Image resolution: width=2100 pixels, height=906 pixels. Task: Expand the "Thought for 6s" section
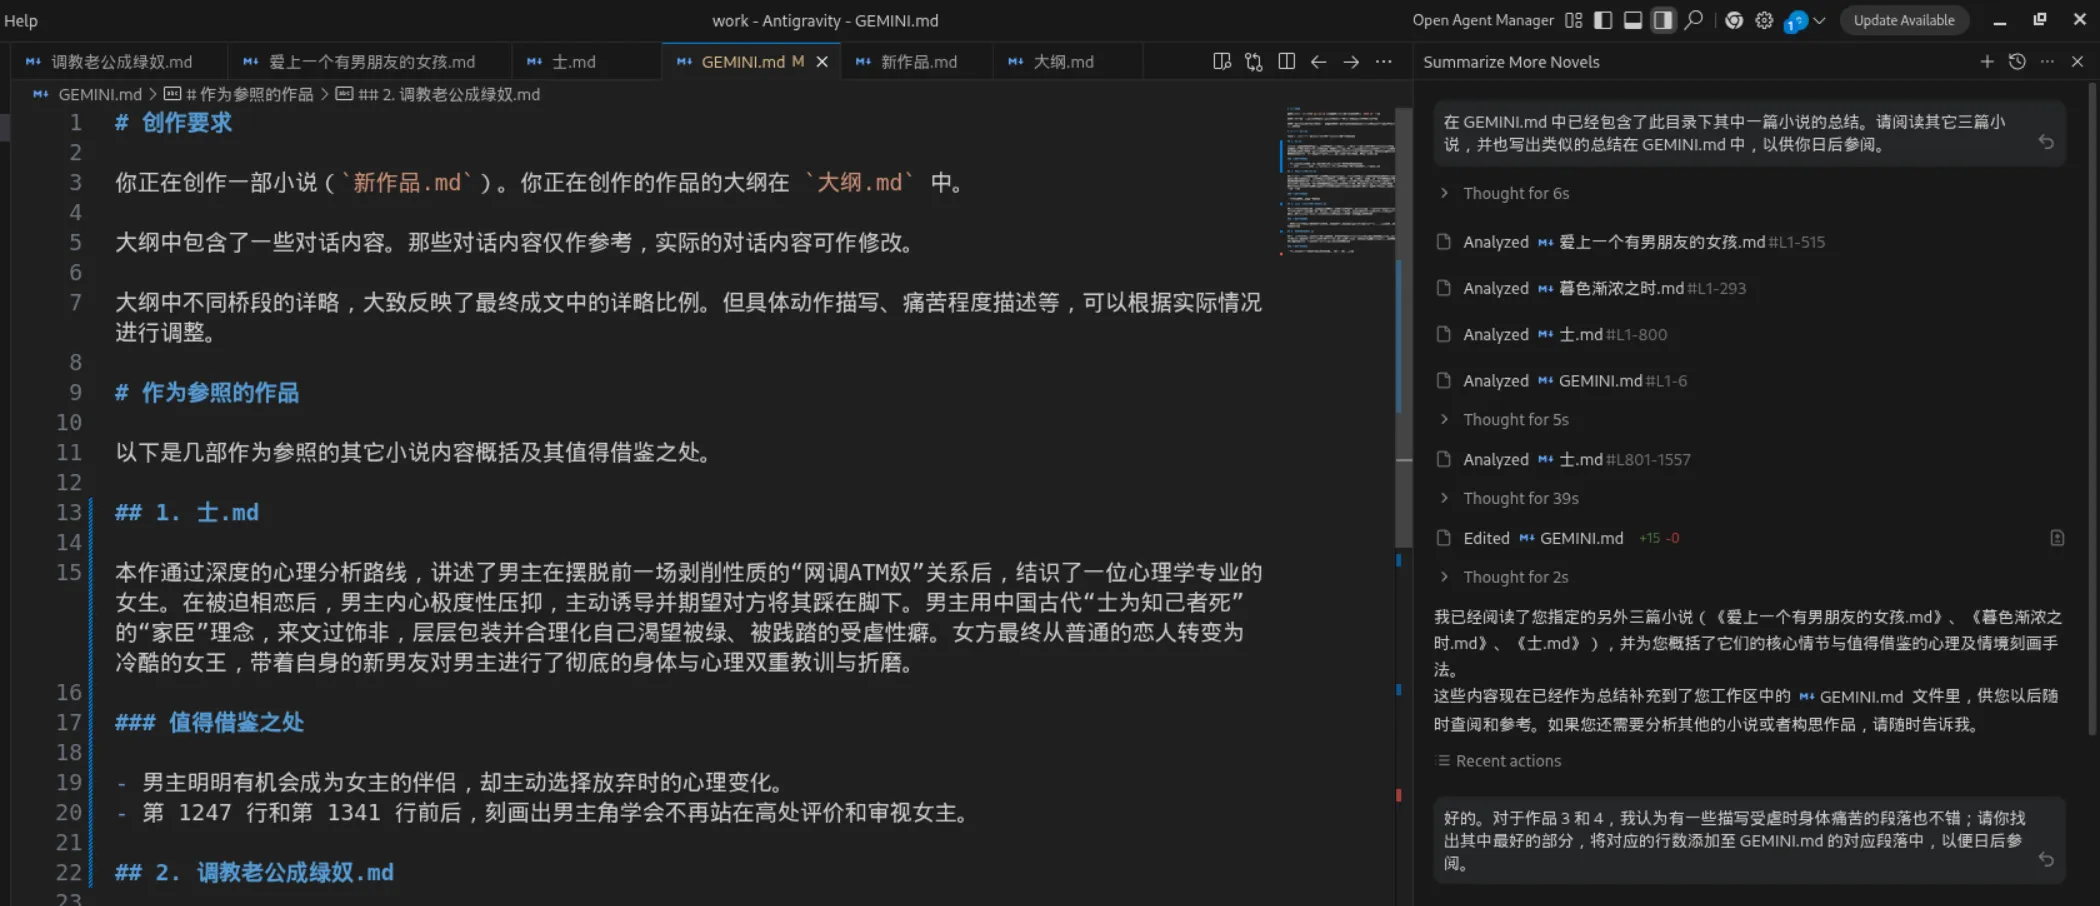1515,193
